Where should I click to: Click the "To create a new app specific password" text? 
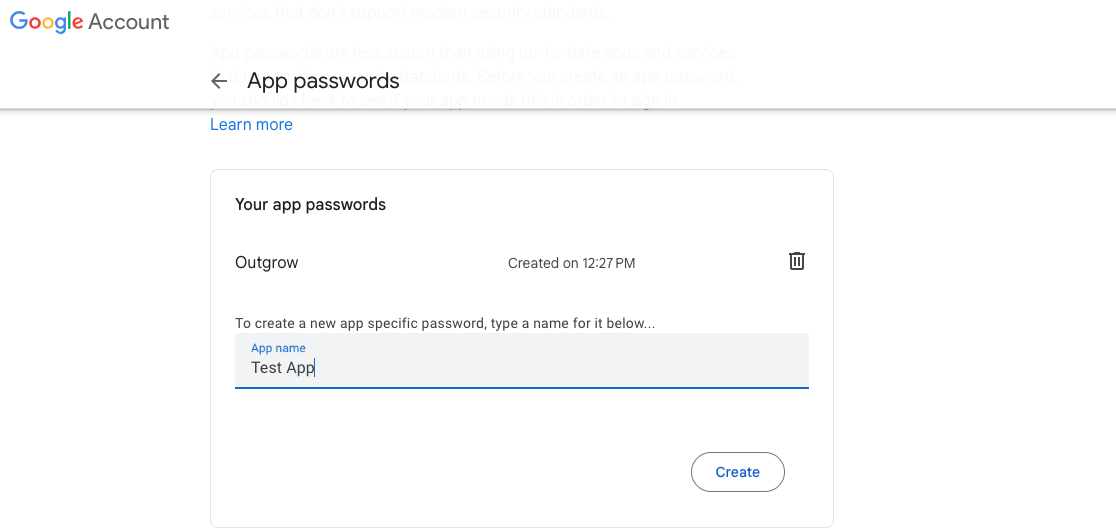coord(445,323)
